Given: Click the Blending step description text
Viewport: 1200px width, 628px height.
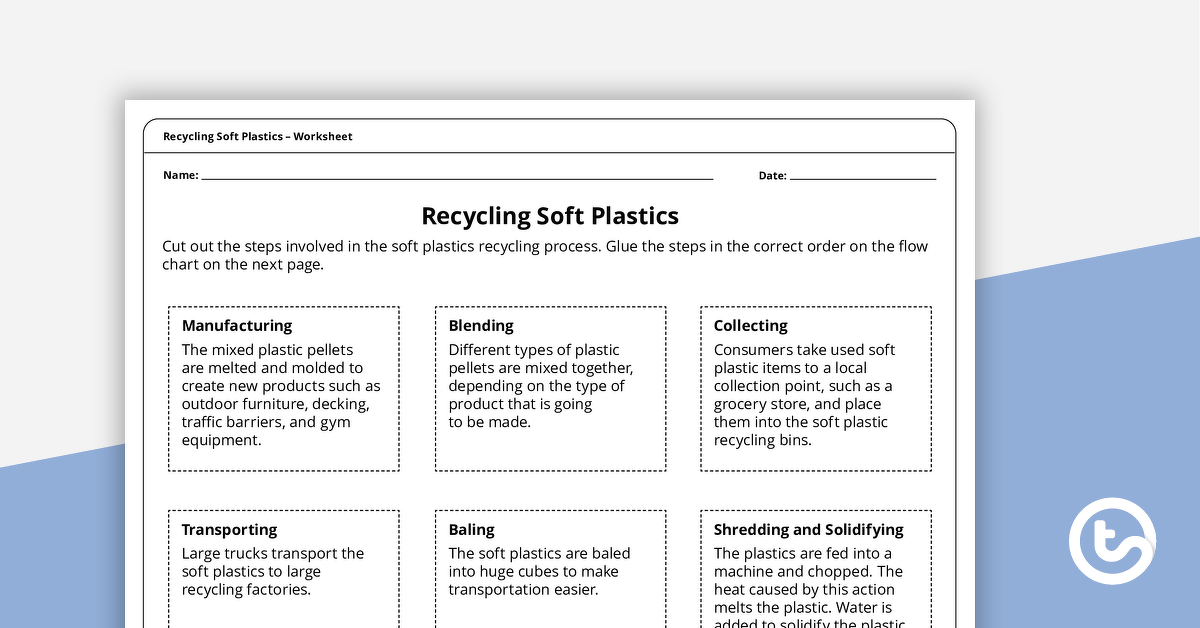Looking at the screenshot, I should (x=540, y=386).
